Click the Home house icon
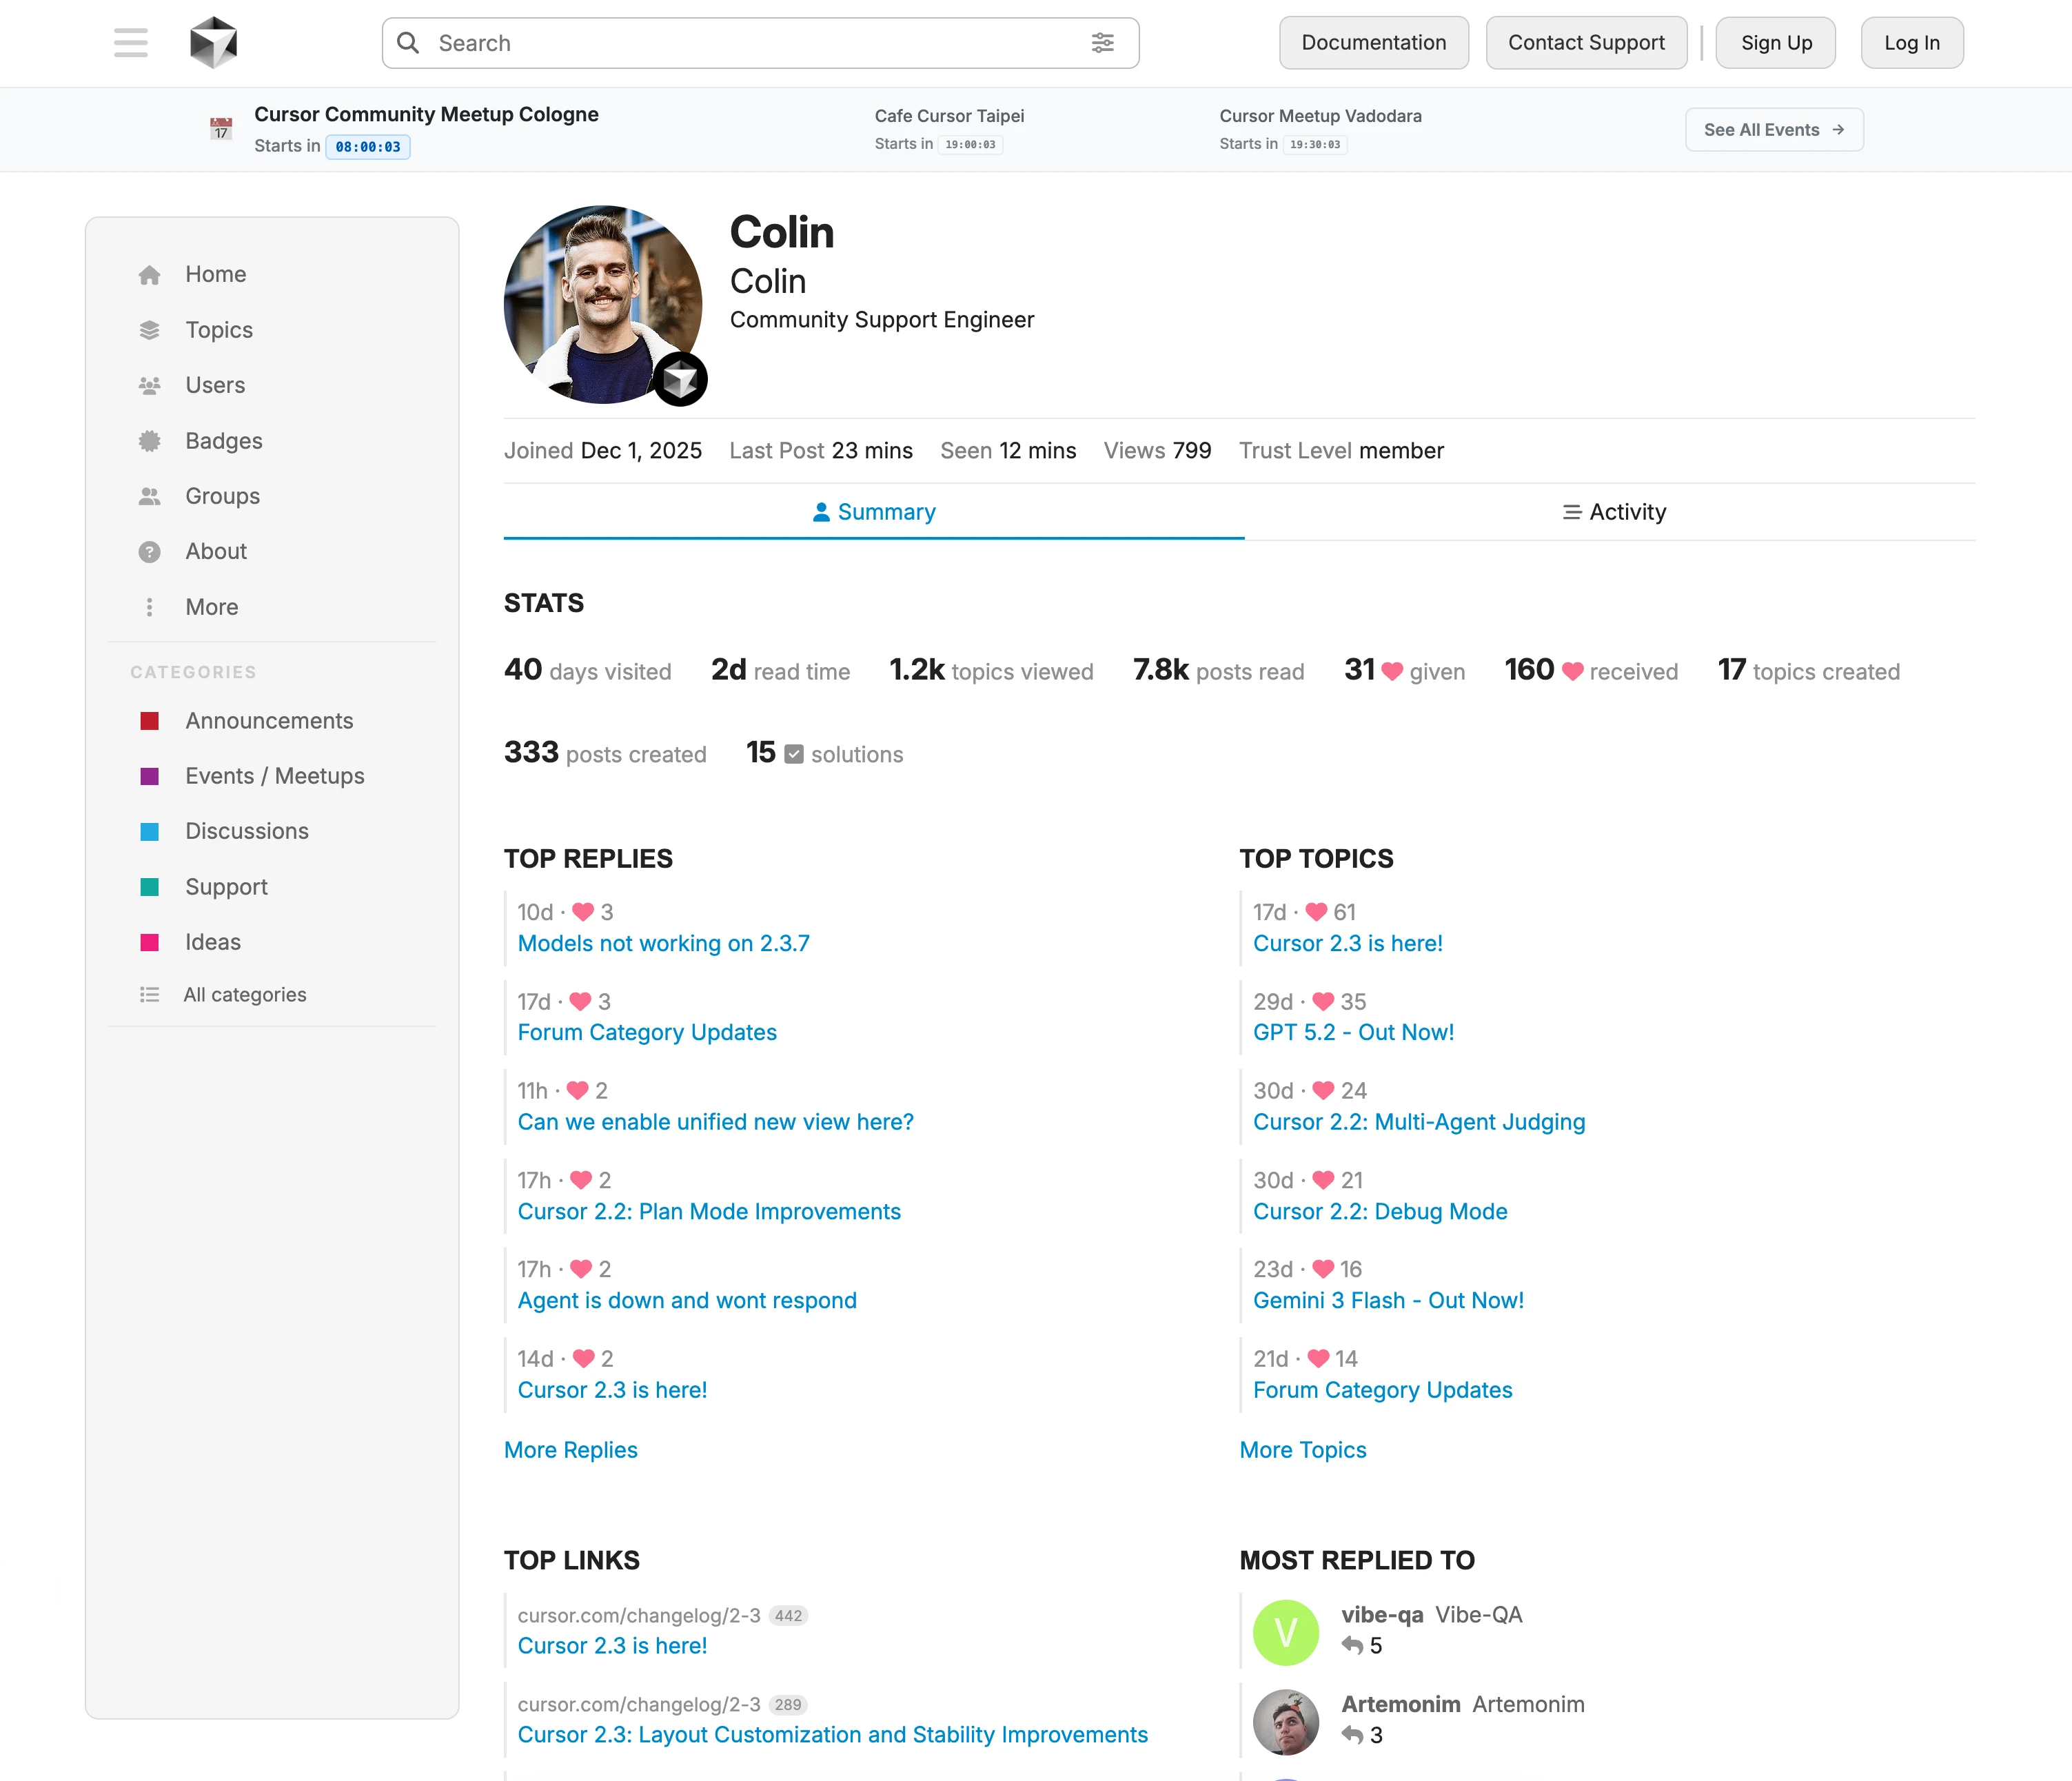Screen dimensions: 2072x1781 pyautogui.click(x=150, y=275)
